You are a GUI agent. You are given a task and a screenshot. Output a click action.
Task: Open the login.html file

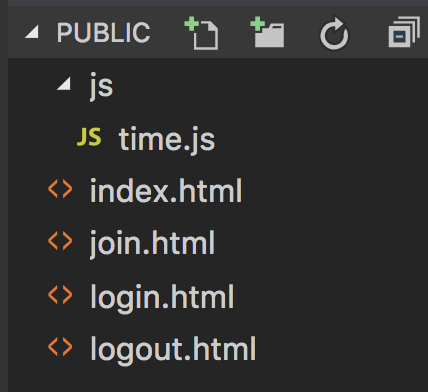click(x=162, y=297)
